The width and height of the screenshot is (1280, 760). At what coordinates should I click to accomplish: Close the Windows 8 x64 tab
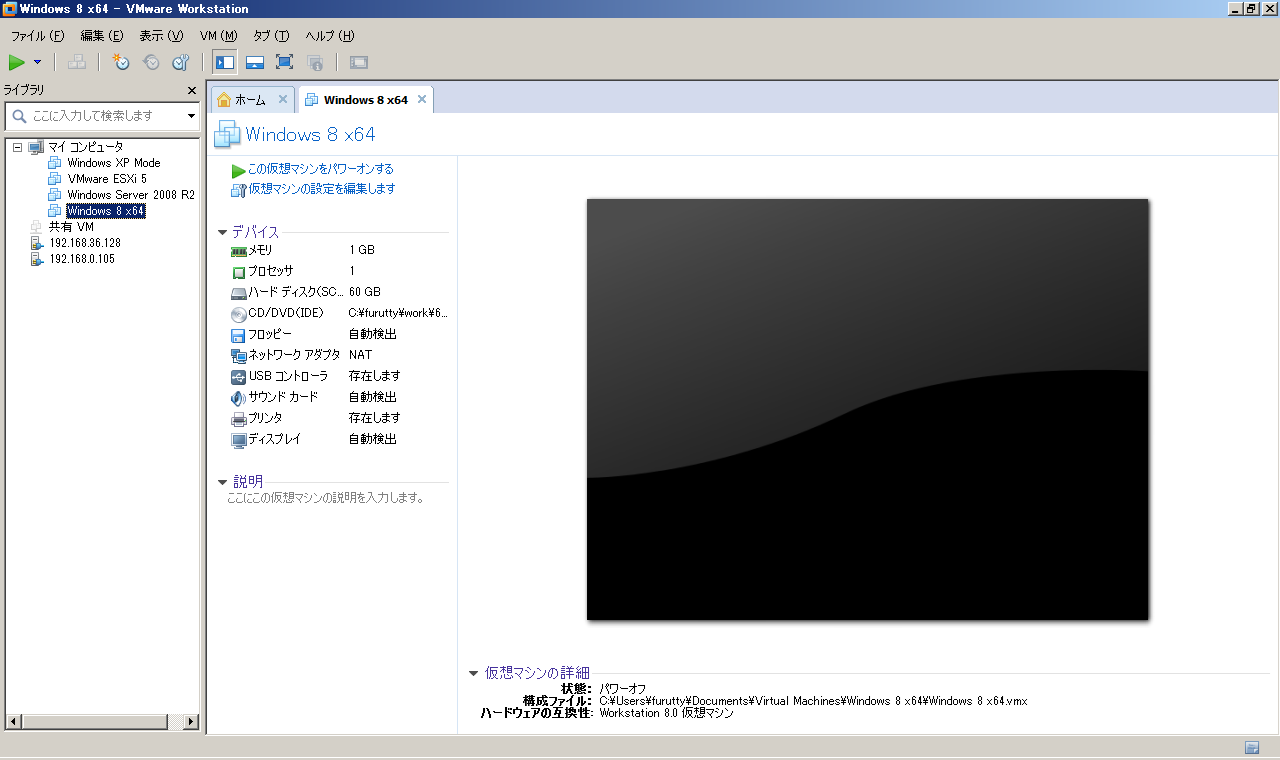coord(422,99)
